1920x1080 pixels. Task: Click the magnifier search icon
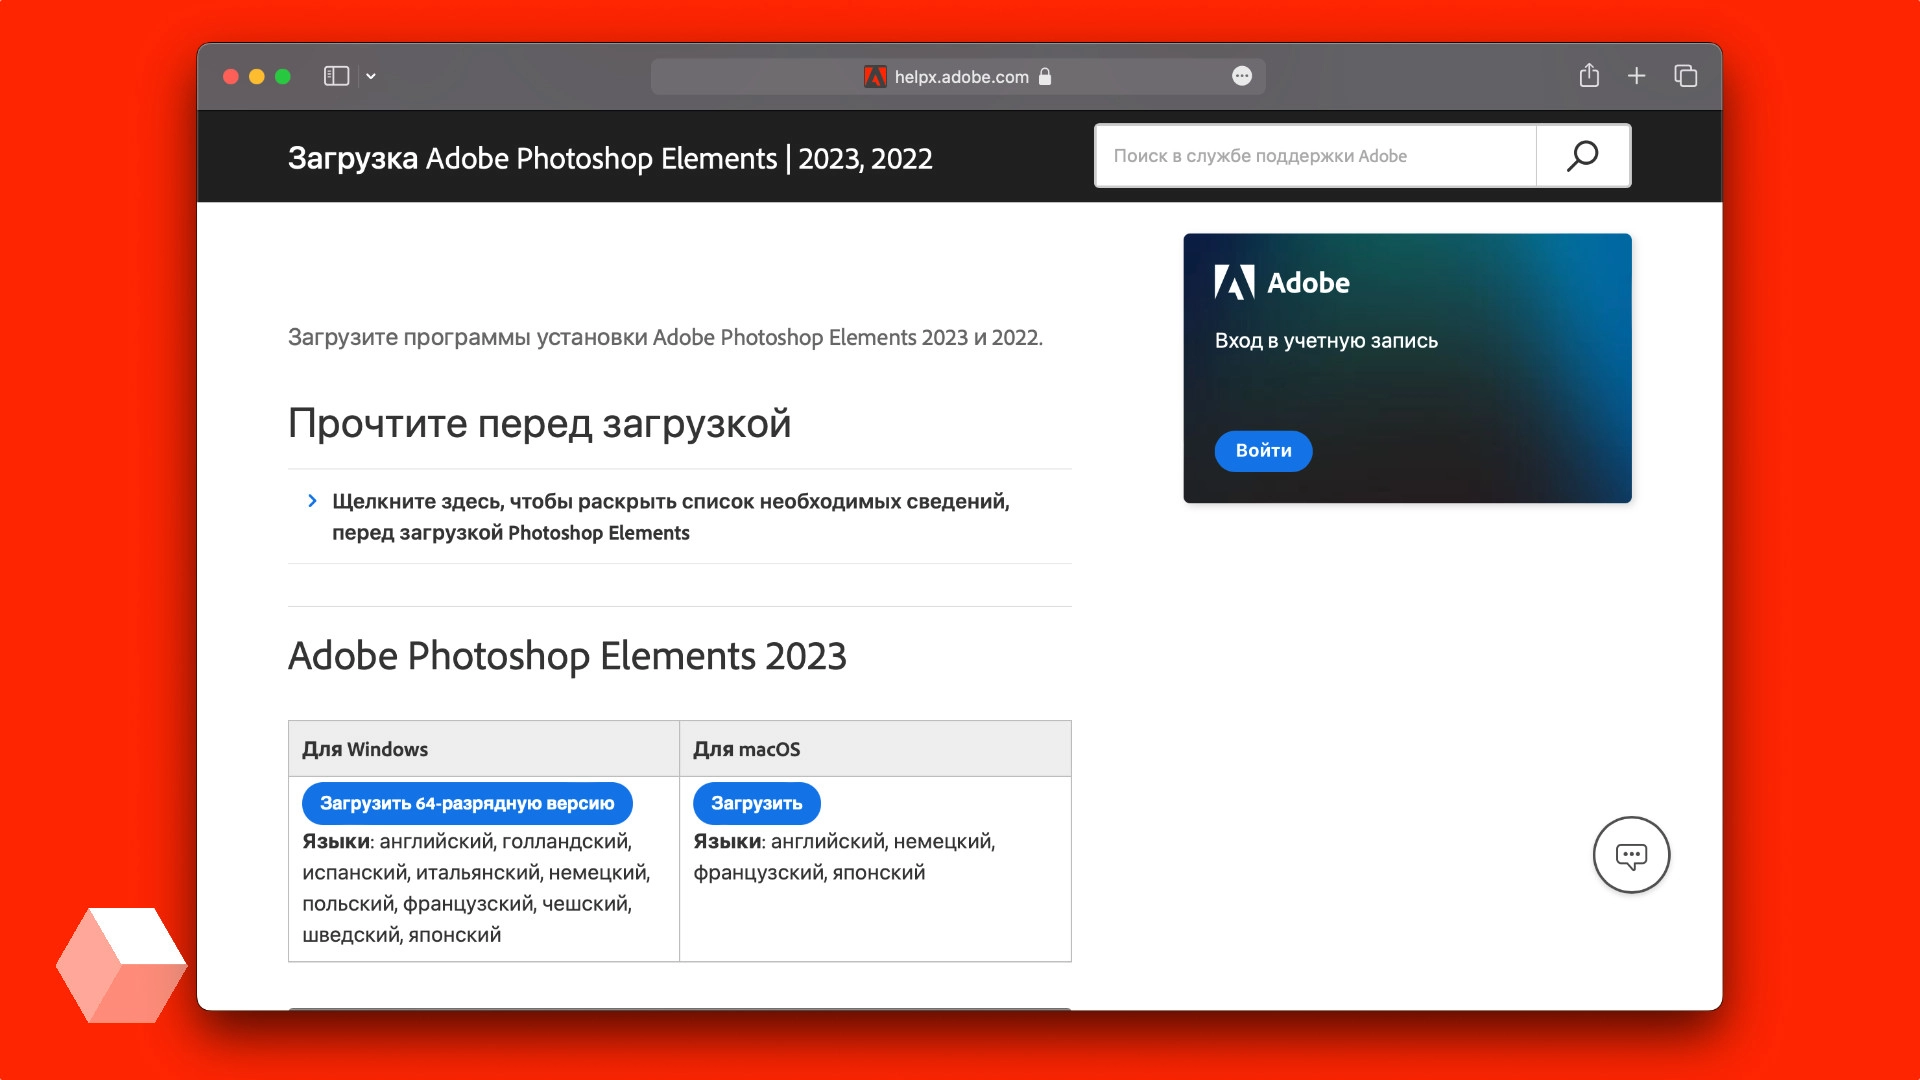pos(1582,155)
